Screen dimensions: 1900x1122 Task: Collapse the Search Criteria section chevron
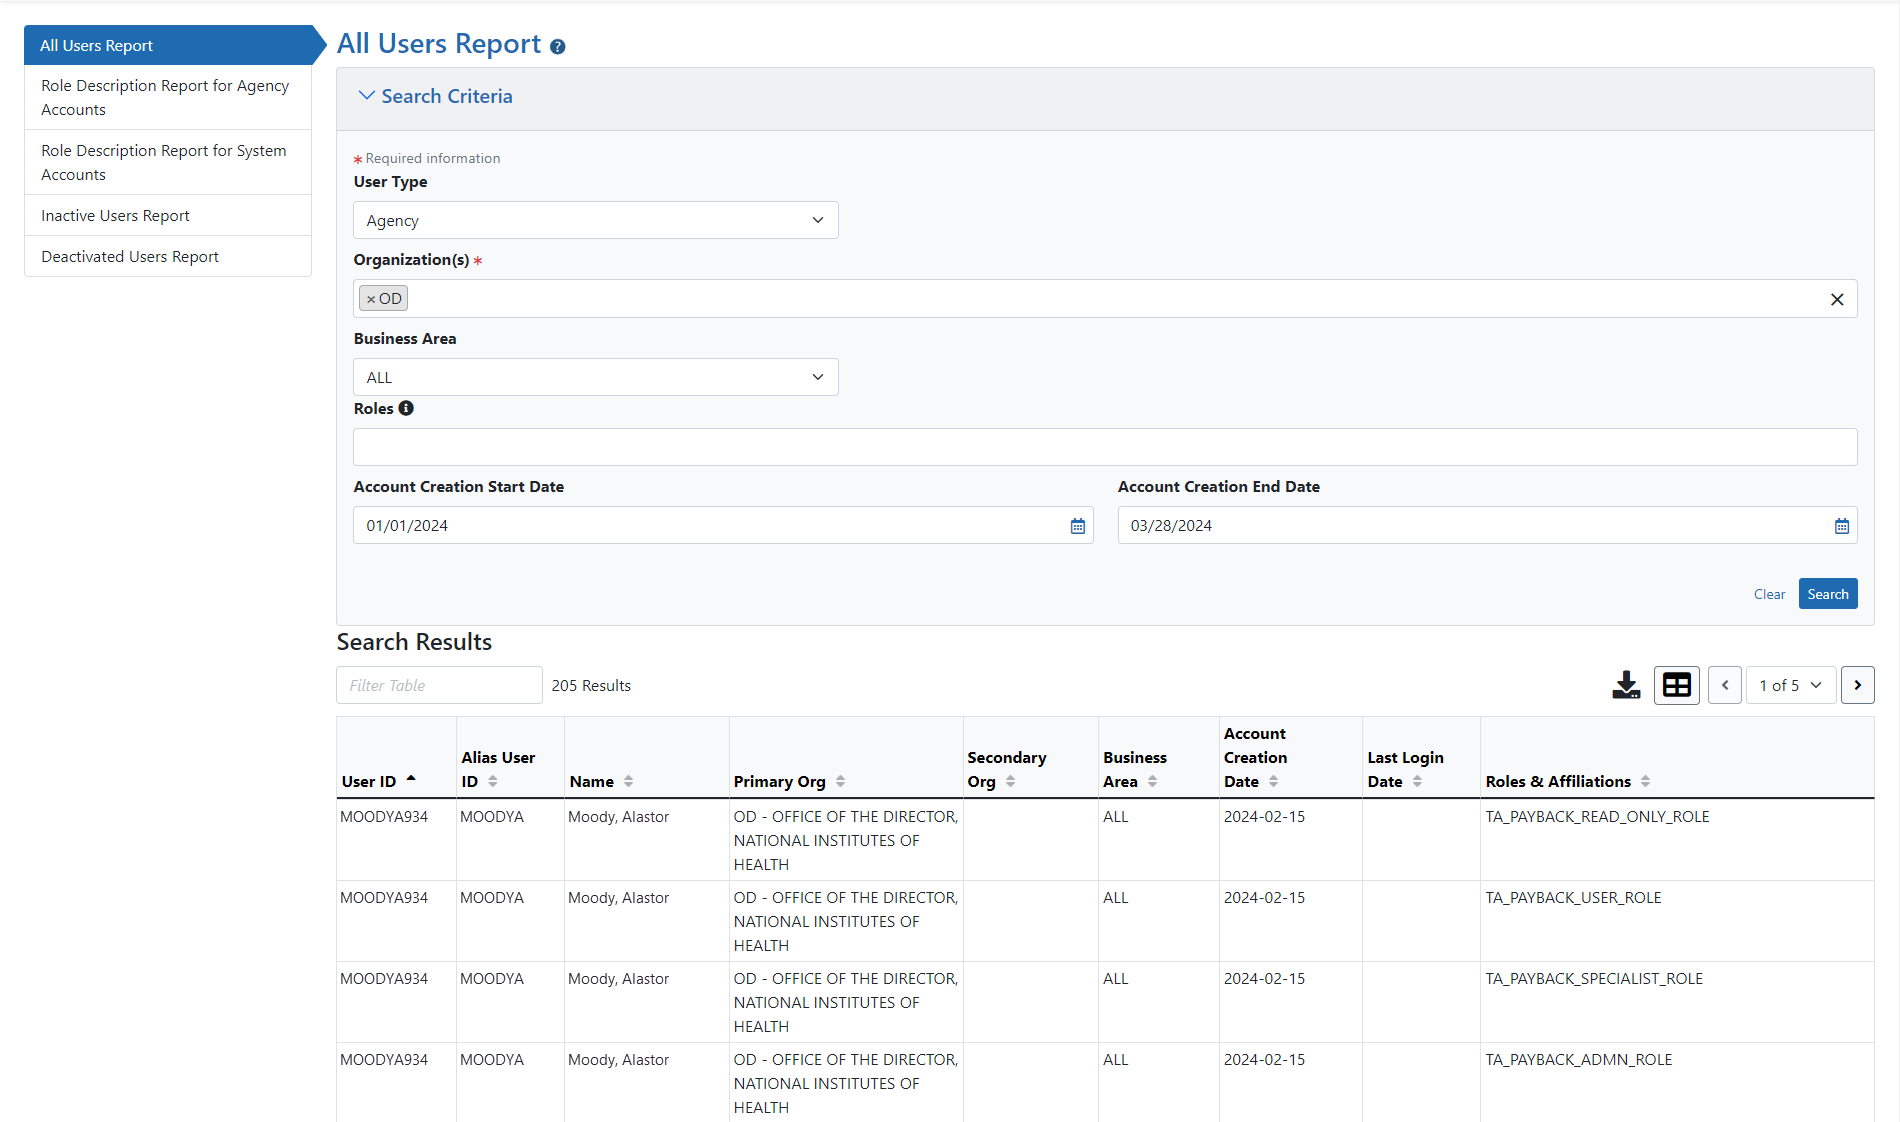(367, 96)
